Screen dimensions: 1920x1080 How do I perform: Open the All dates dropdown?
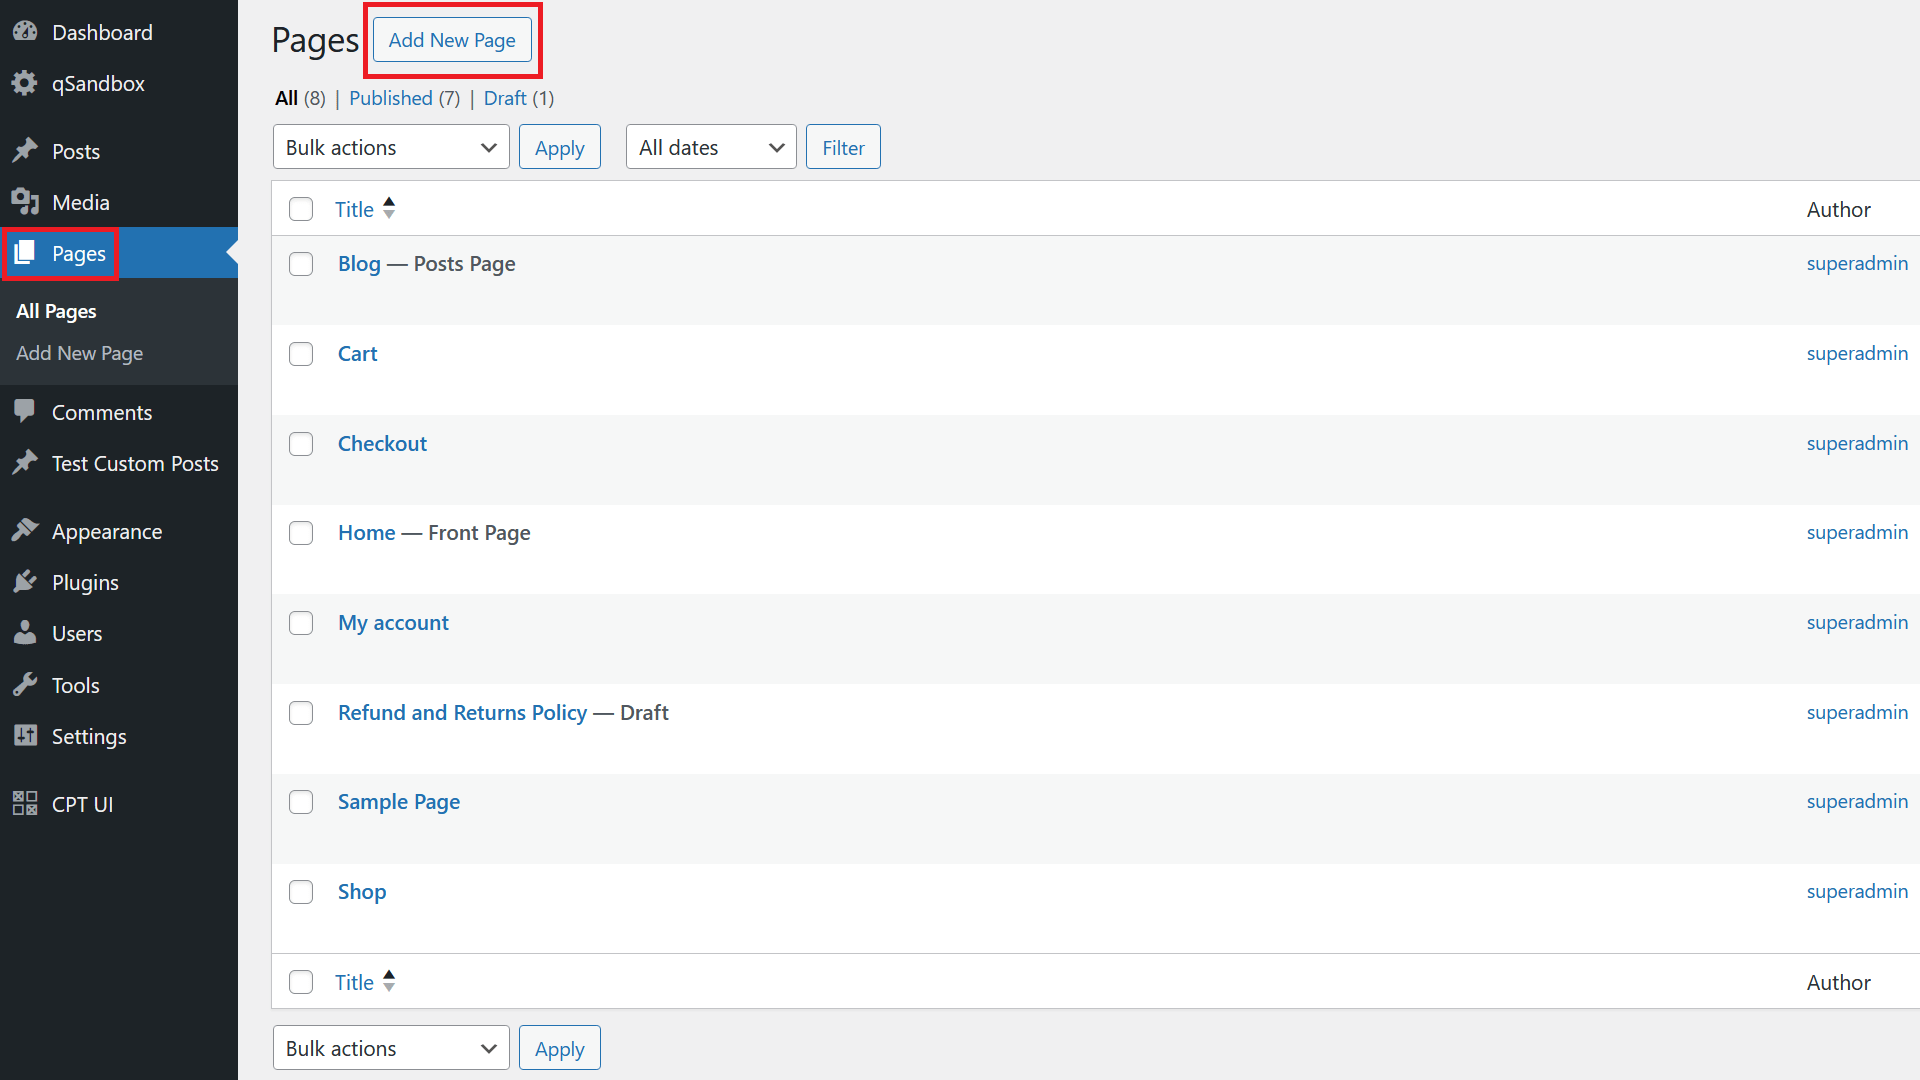(711, 147)
